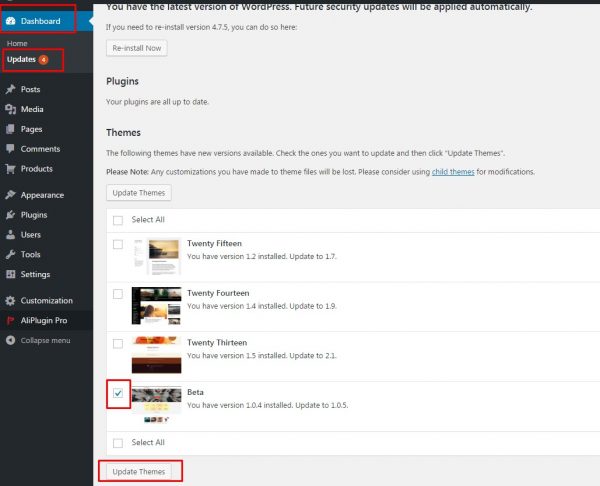Click the Twenty Fourteen theme name
Screen dimensions: 600x486
218,294
